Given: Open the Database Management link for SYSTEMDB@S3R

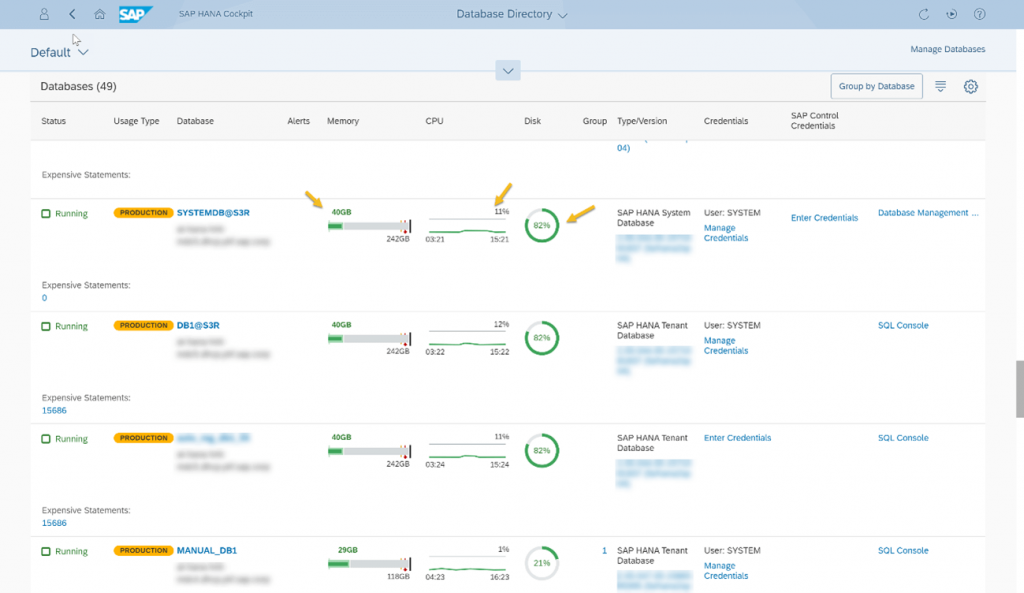Looking at the screenshot, I should click(928, 213).
